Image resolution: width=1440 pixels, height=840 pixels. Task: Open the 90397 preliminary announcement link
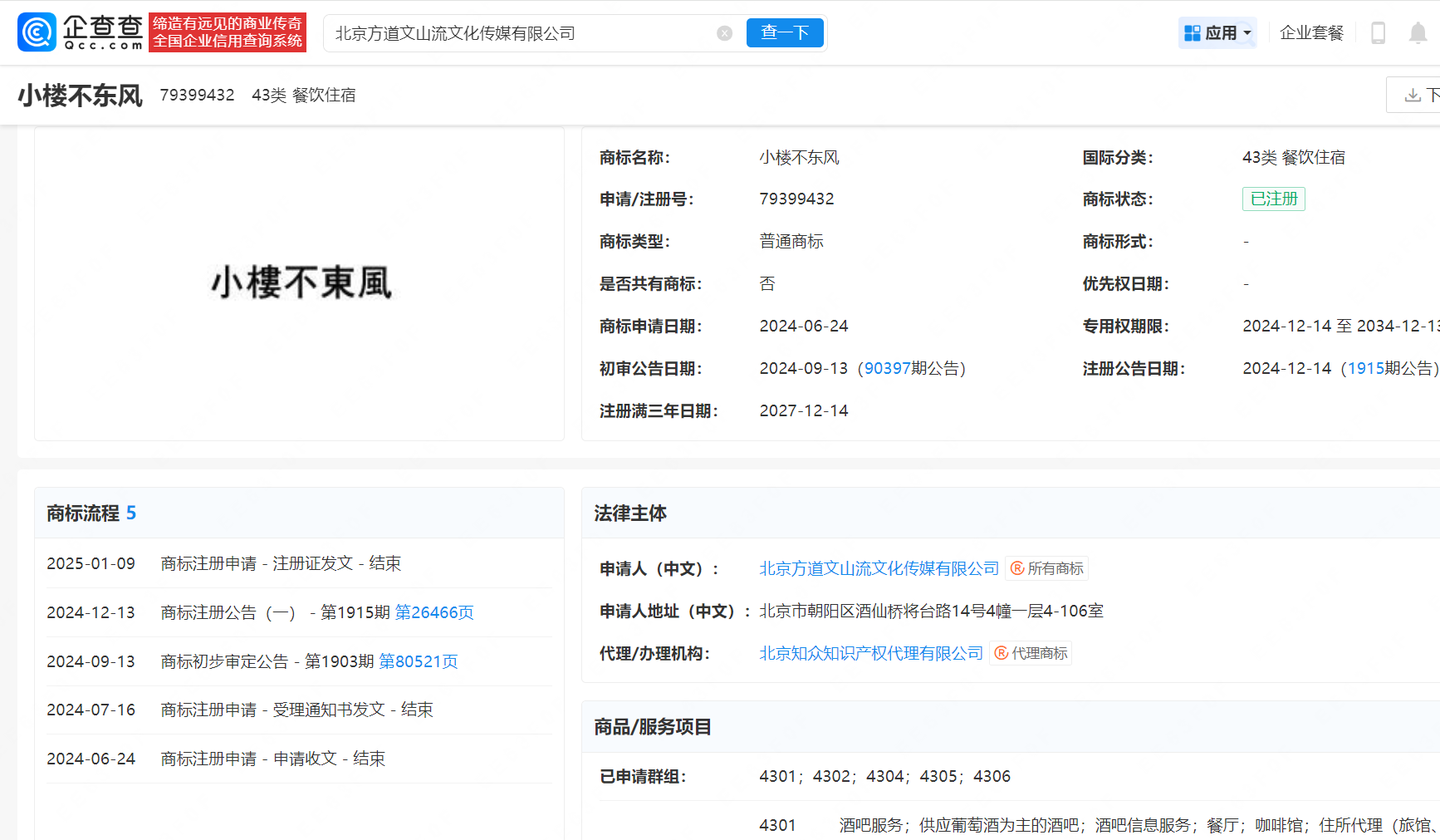(x=886, y=369)
